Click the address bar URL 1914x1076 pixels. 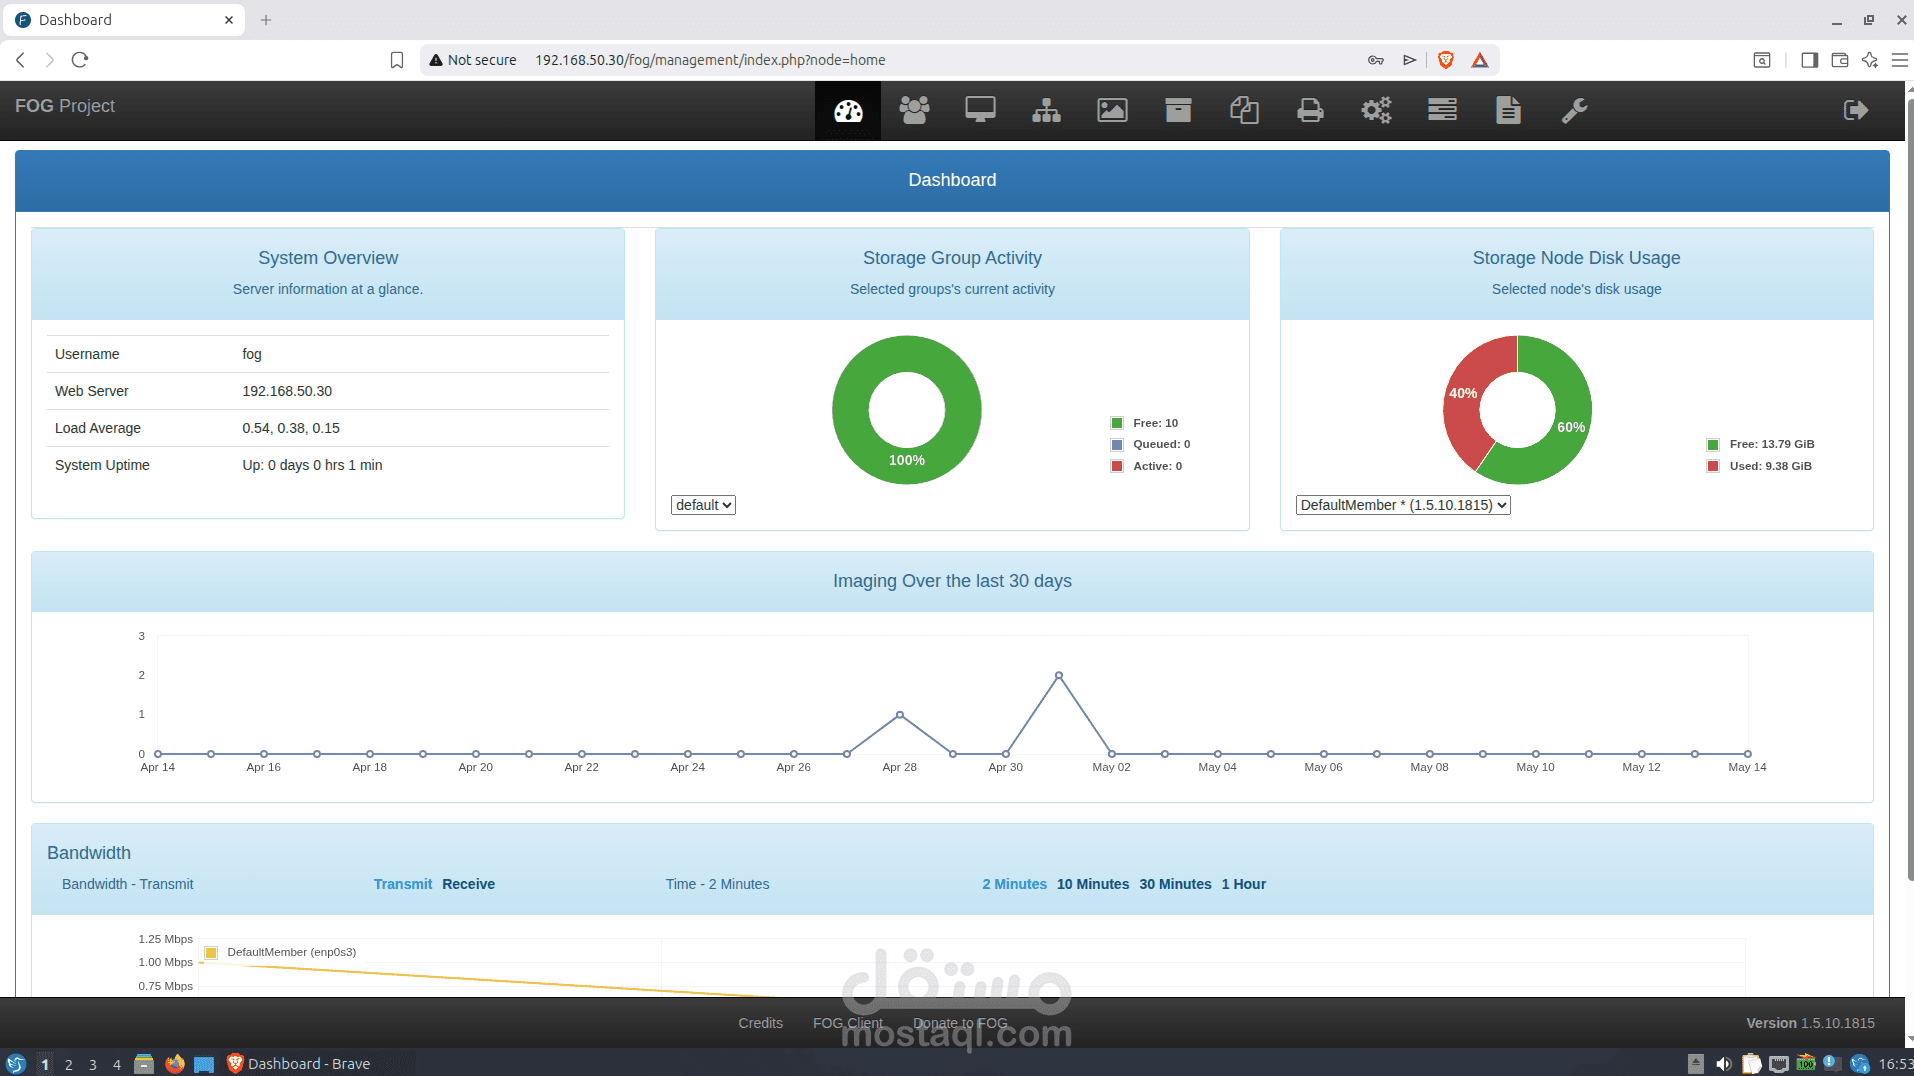tap(710, 60)
